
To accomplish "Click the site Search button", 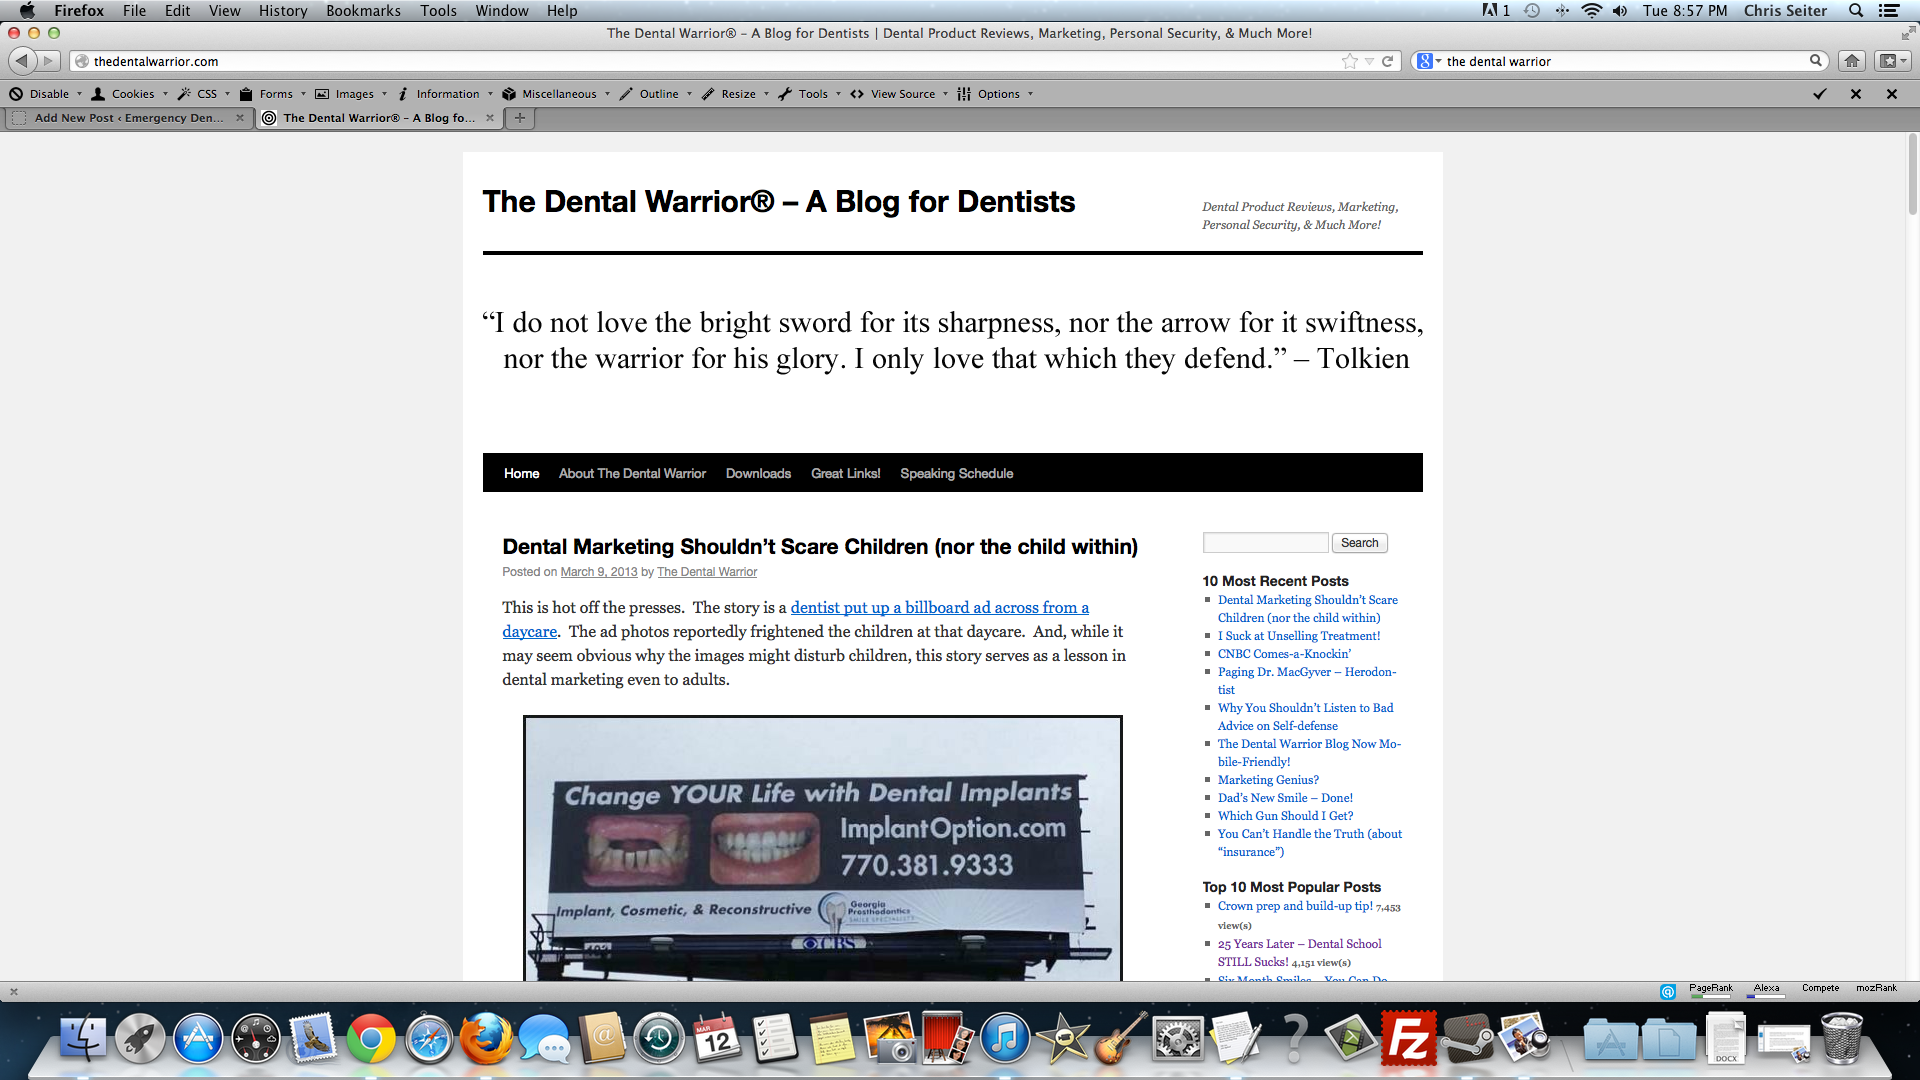I will click(1359, 543).
